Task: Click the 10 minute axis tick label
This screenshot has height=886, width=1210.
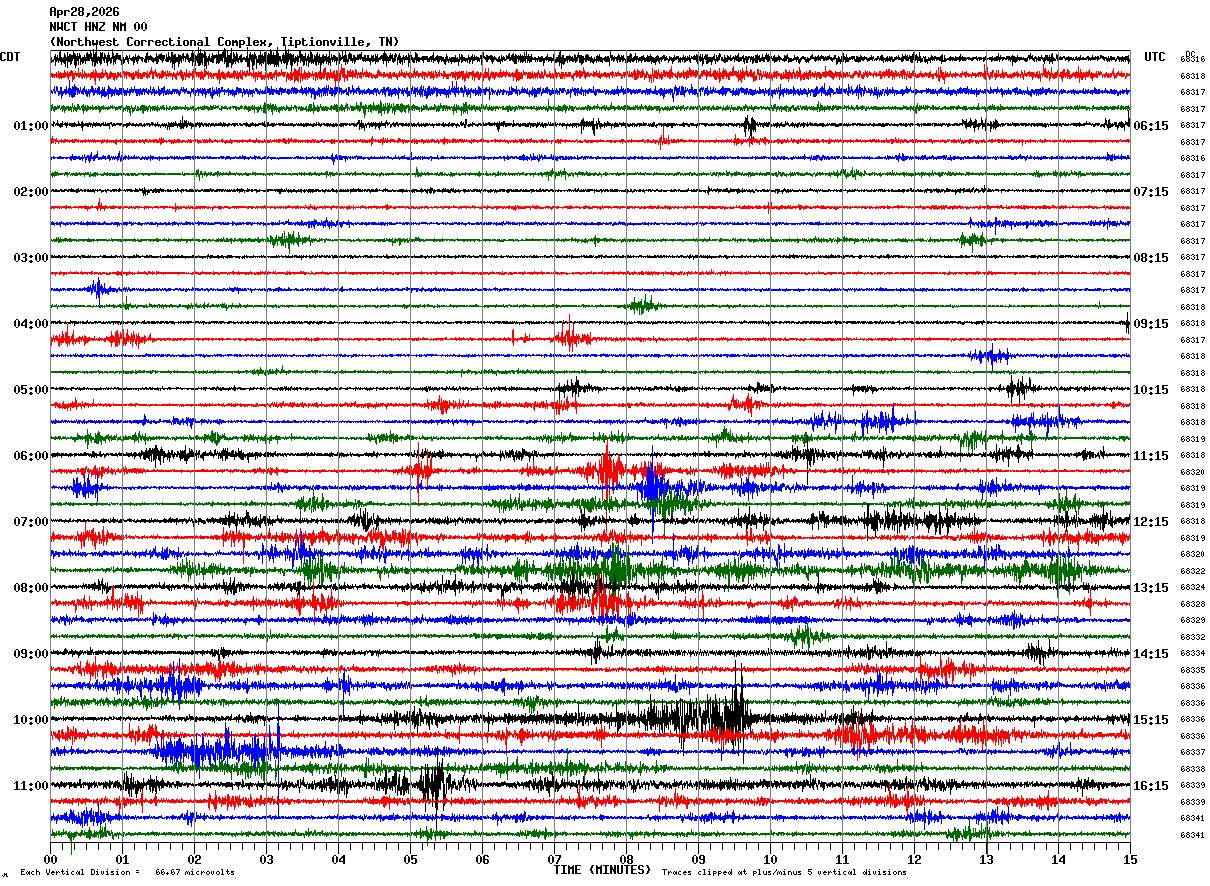Action: tap(770, 859)
